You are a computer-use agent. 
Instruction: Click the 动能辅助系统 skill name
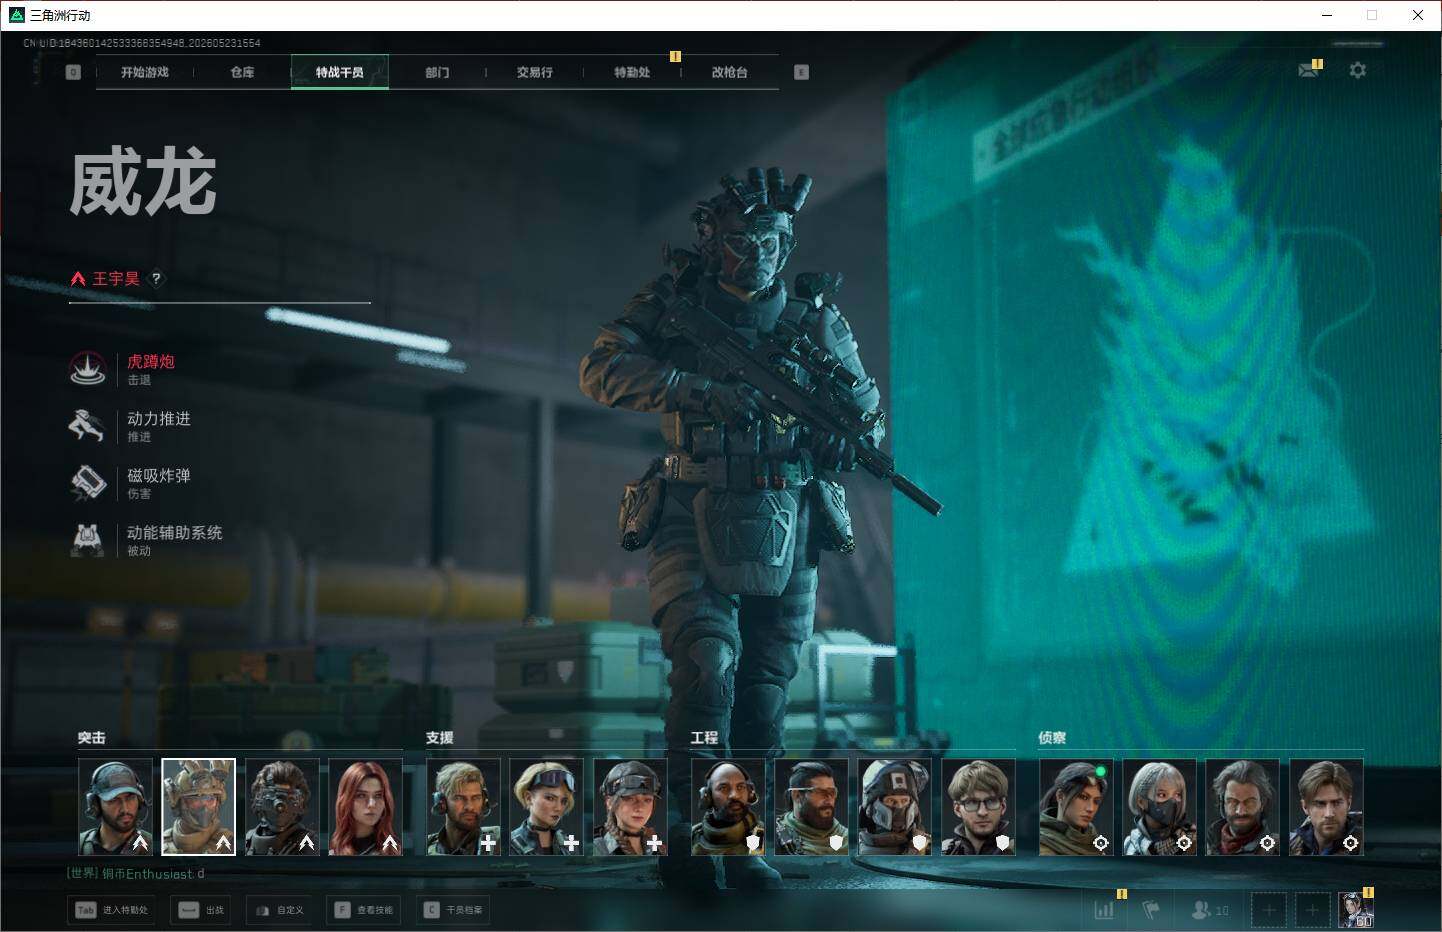coord(175,533)
